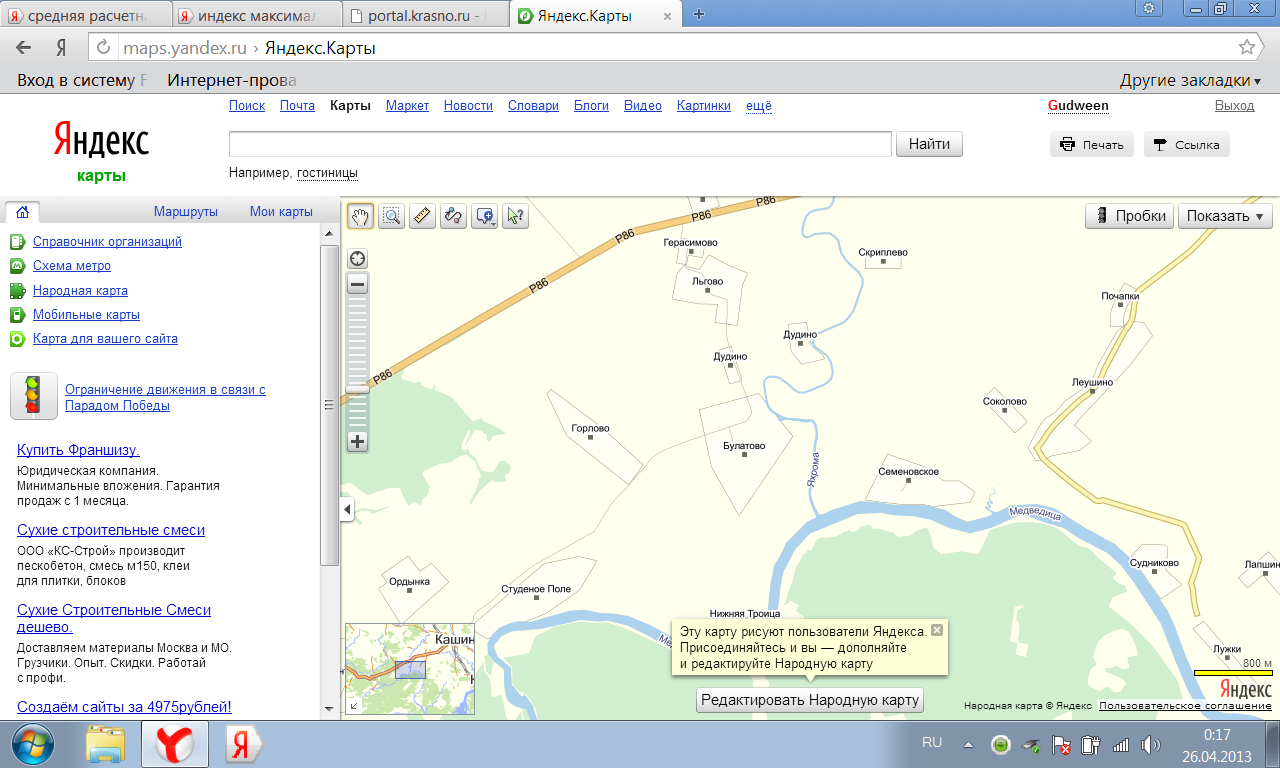This screenshot has width=1280, height=768.
Task: Open the Картинки service link
Action: point(704,106)
